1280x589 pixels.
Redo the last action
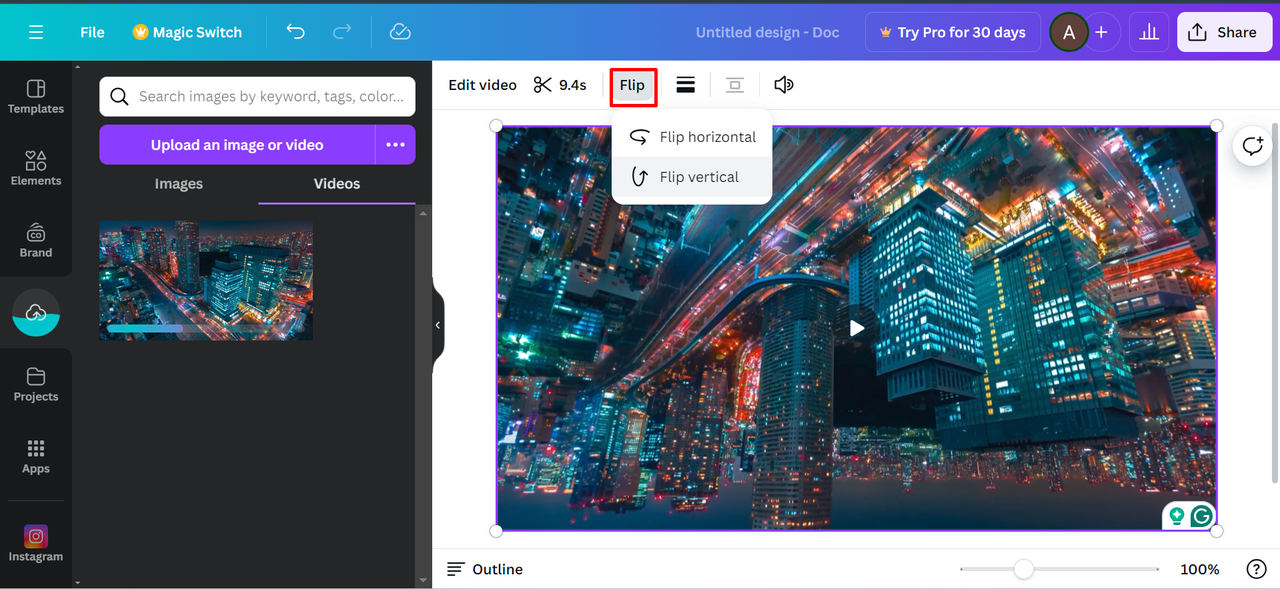pyautogui.click(x=342, y=32)
